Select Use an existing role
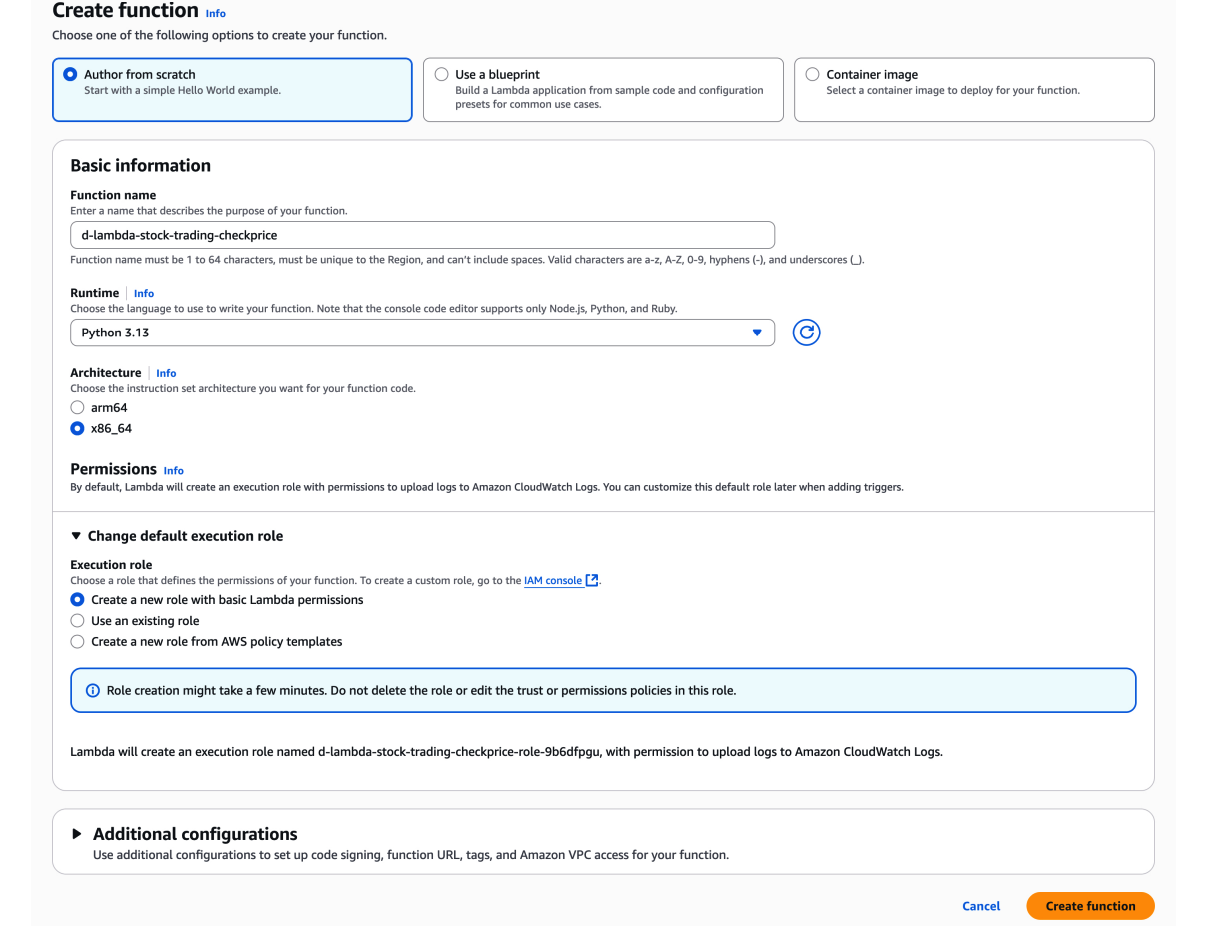 (x=77, y=621)
